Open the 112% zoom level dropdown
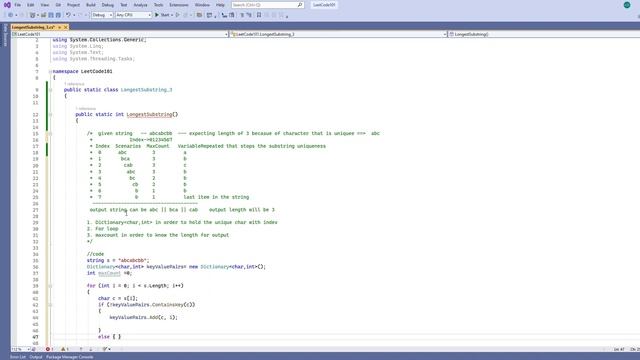 tap(20, 349)
